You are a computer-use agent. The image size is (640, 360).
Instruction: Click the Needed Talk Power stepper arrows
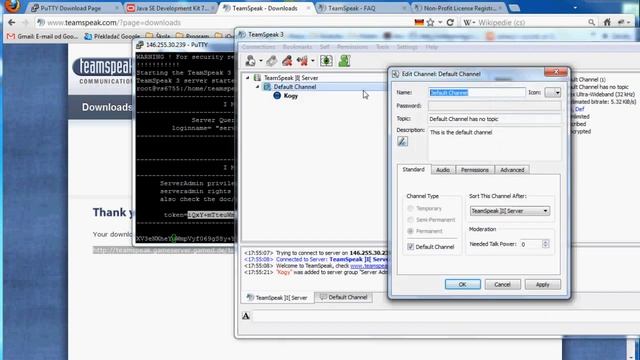click(x=546, y=244)
